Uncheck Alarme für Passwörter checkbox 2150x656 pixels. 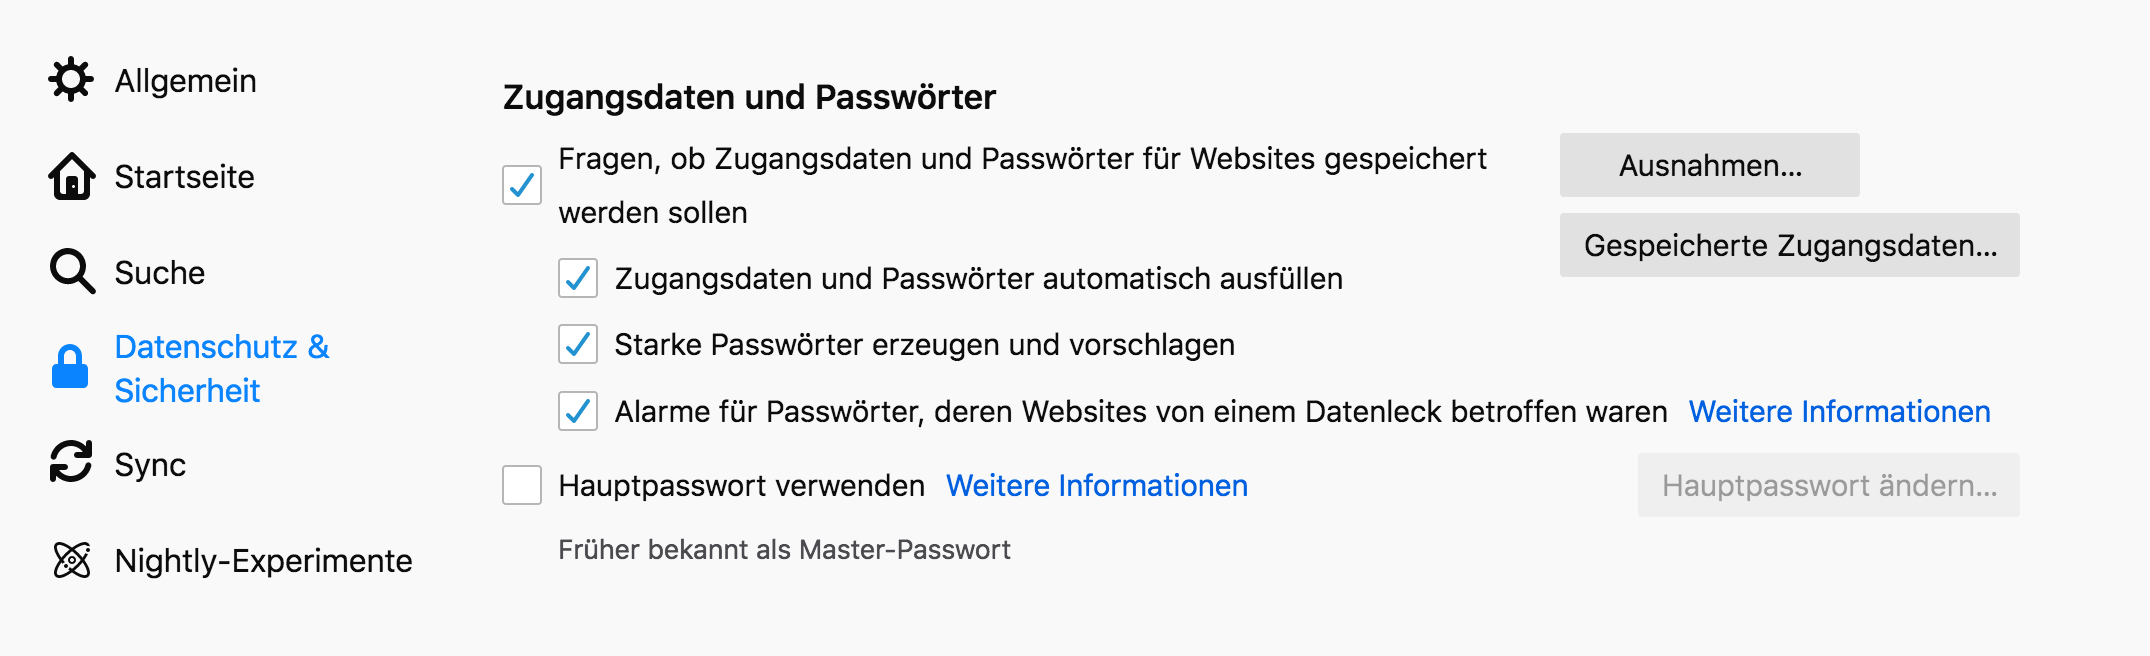(x=578, y=411)
